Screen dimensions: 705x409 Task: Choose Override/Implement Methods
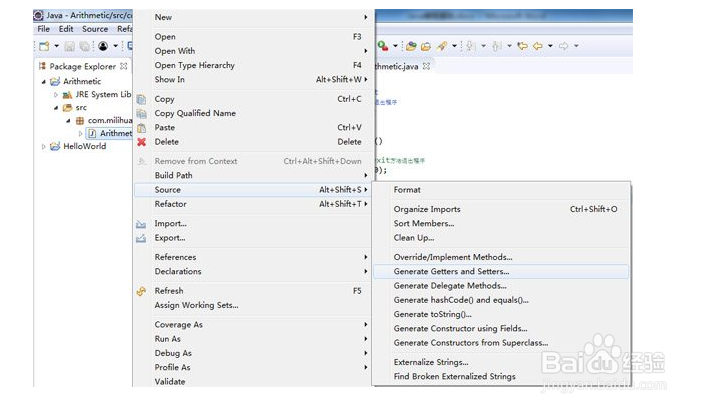[501, 258]
